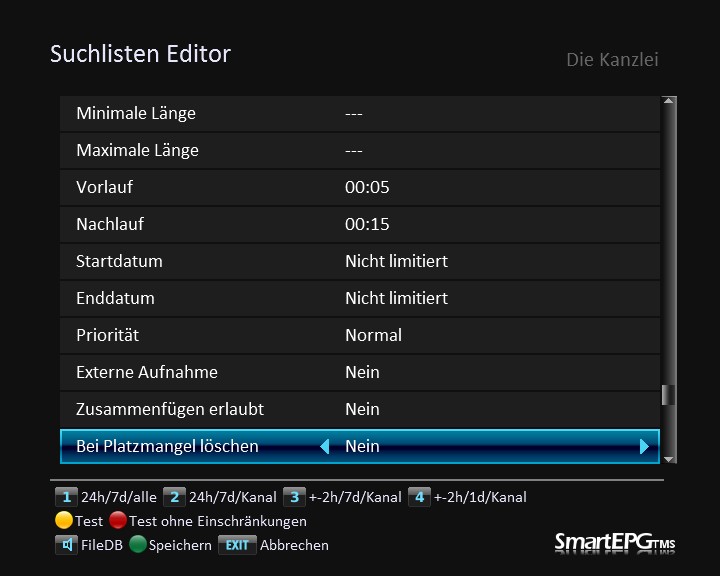Edit the Nachlauf time 00:15
This screenshot has height=576, width=720.
point(367,224)
